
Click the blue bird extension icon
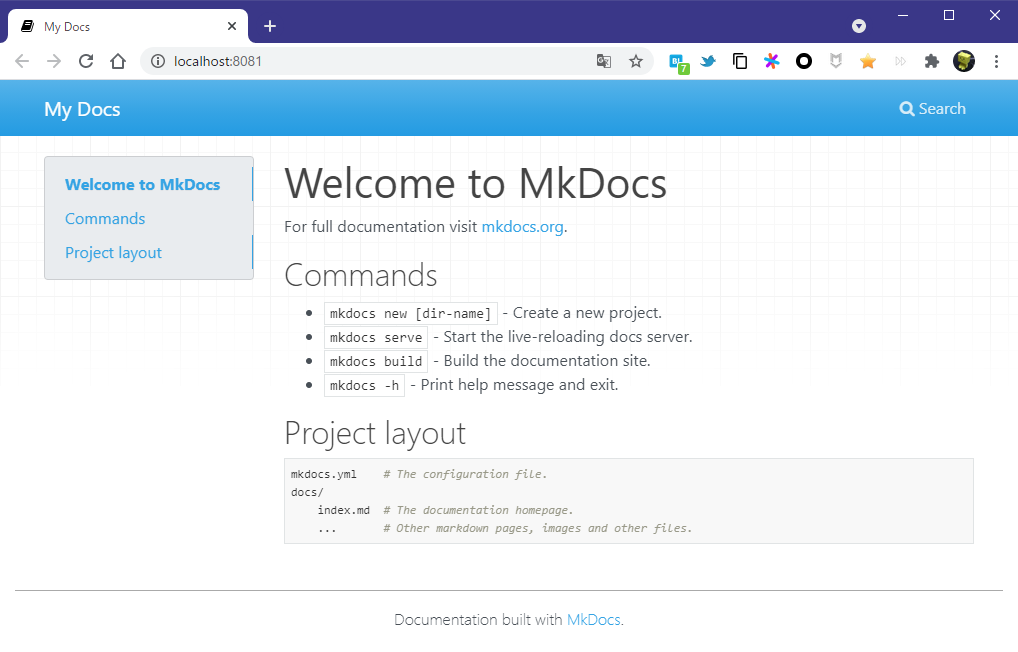(x=708, y=61)
